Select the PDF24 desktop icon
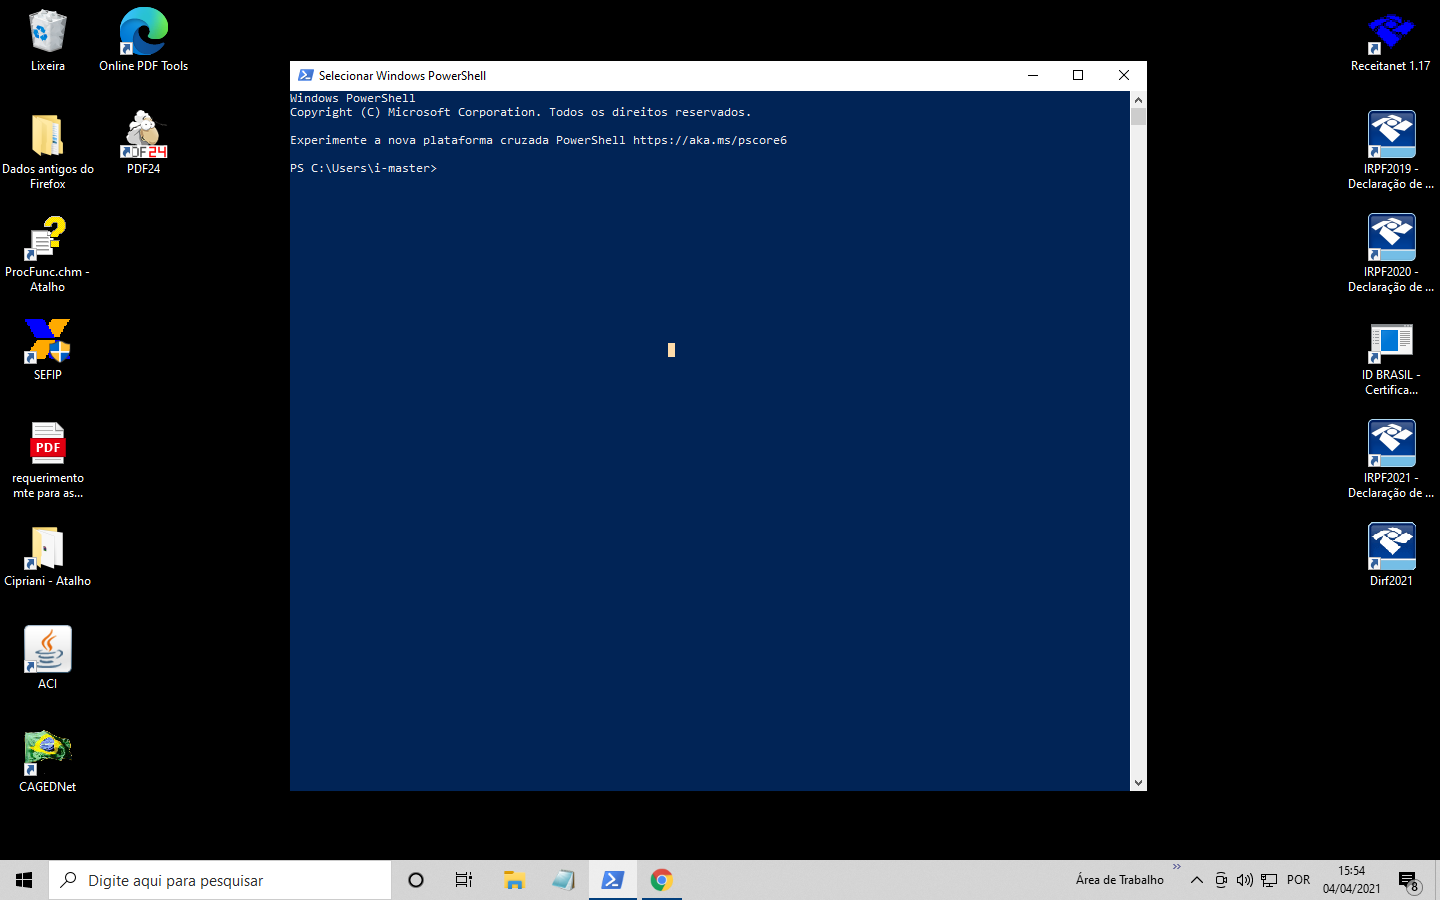Screen dimensions: 1440x900 (x=143, y=142)
